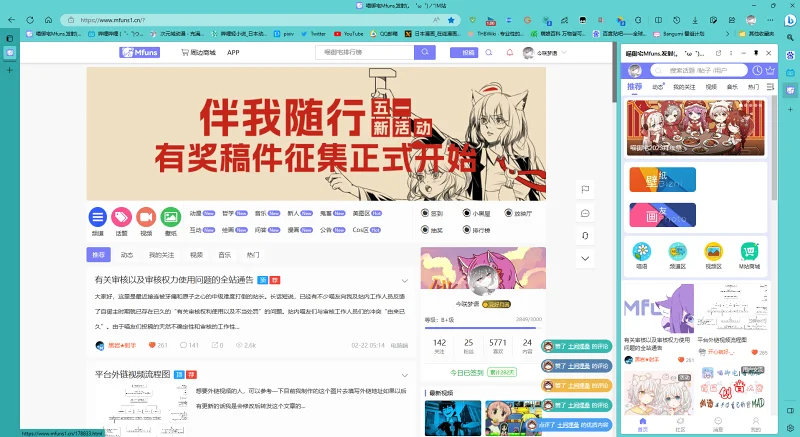This screenshot has height=437, width=800.
Task: Click the heart like count 261
Action: coord(158,345)
